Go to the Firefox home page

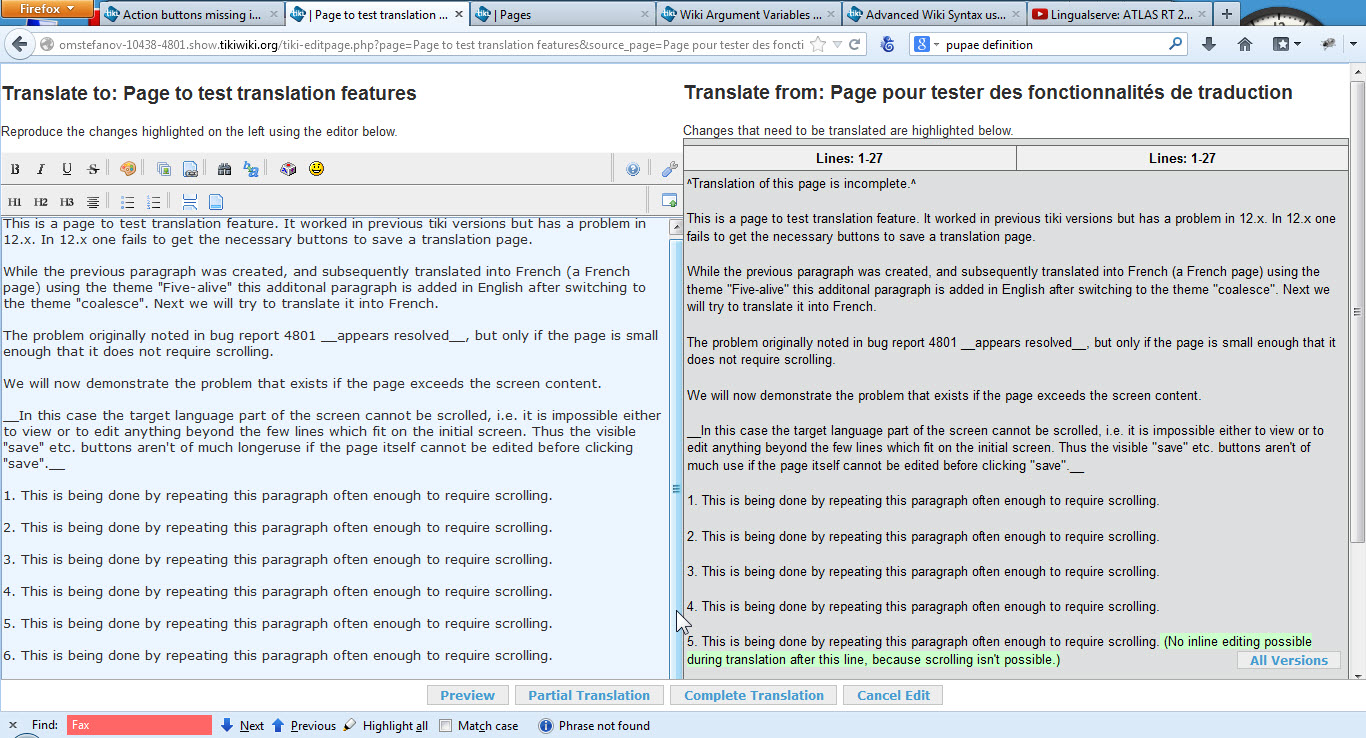(1245, 44)
